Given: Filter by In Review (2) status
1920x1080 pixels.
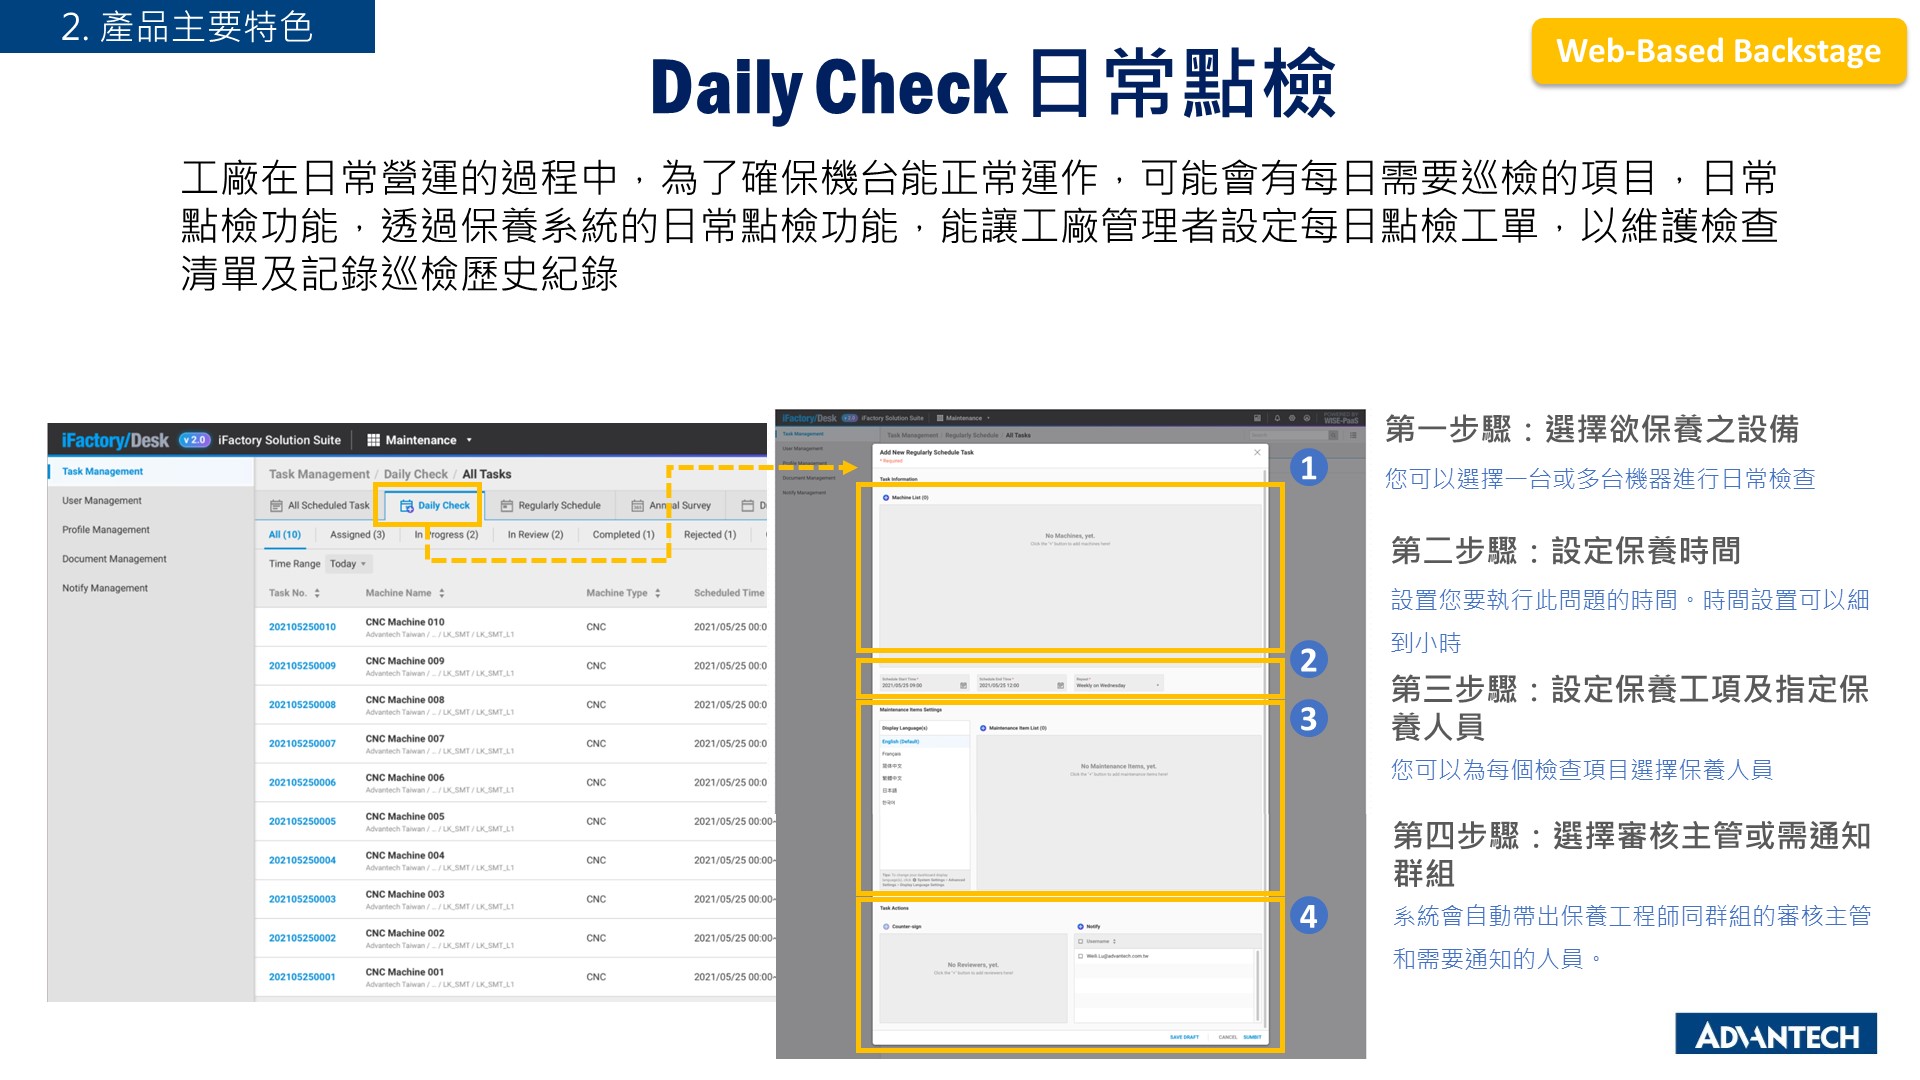Looking at the screenshot, I should 535,535.
